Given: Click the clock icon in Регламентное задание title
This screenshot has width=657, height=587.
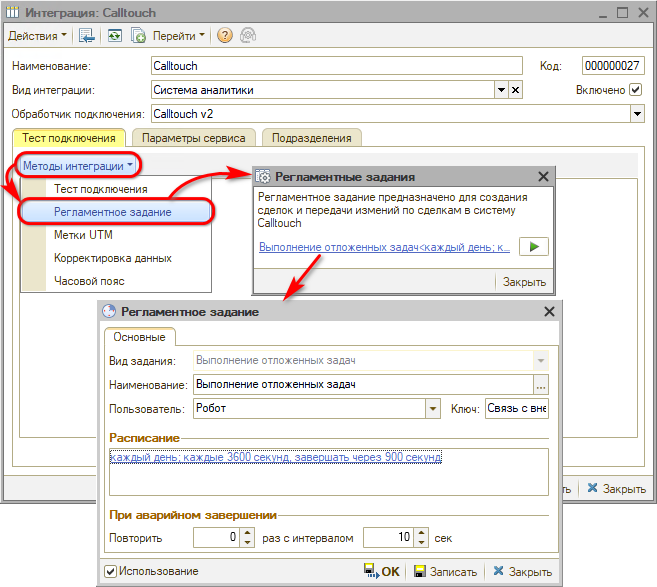Looking at the screenshot, I should coord(109,311).
